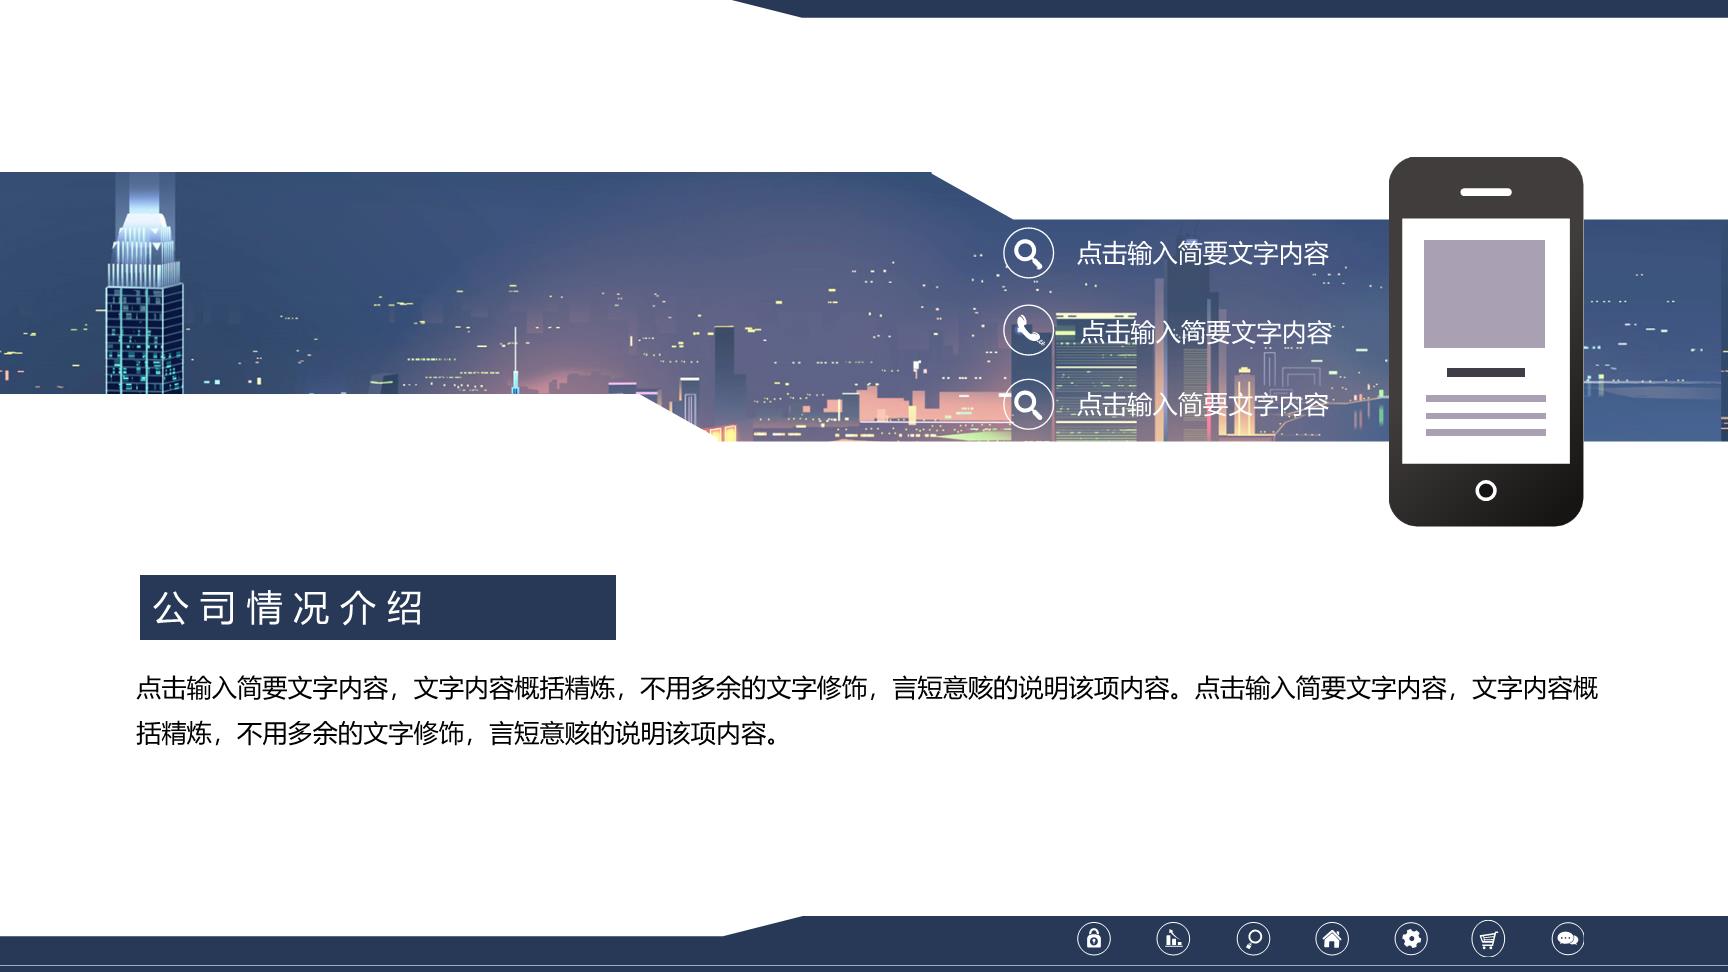Screen dimensions: 1728x972
Task: Open the chat bubbles icon in the bottom bar
Action: click(1568, 939)
